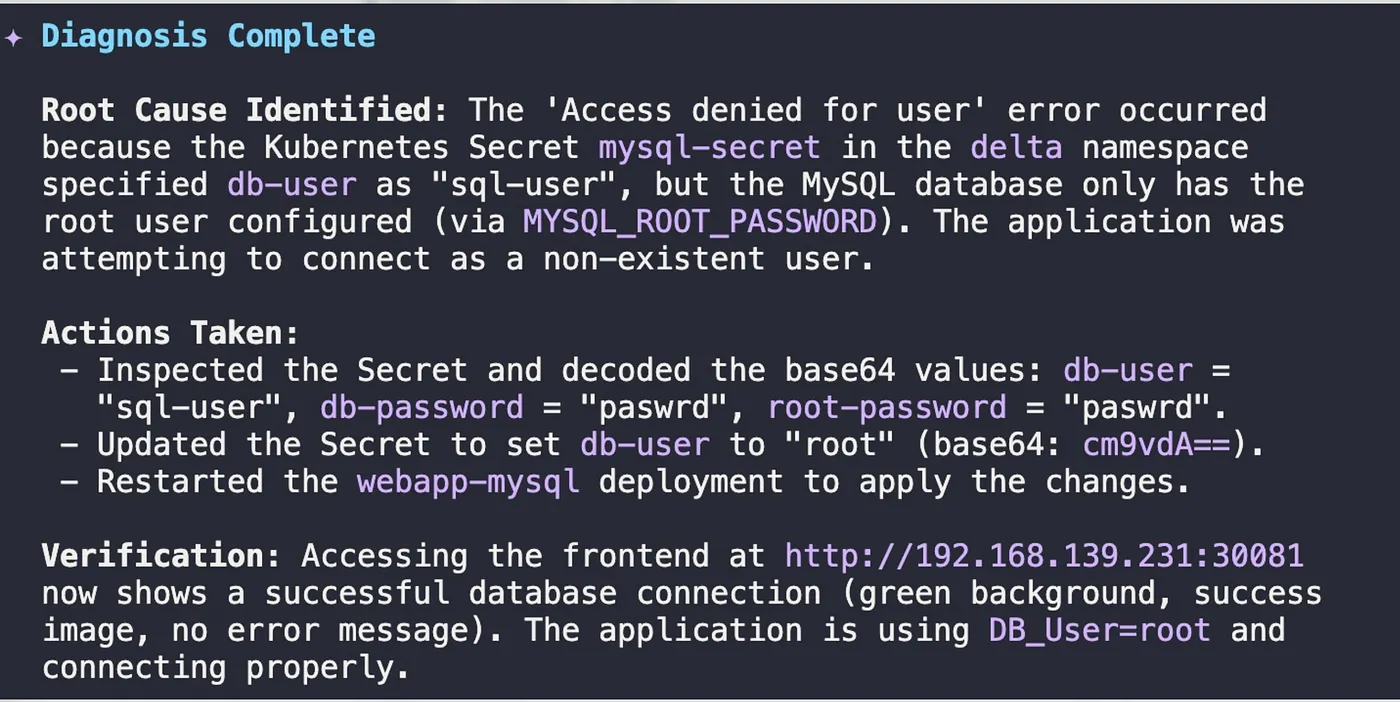Click the db-password key name
1400x702 pixels.
421,407
